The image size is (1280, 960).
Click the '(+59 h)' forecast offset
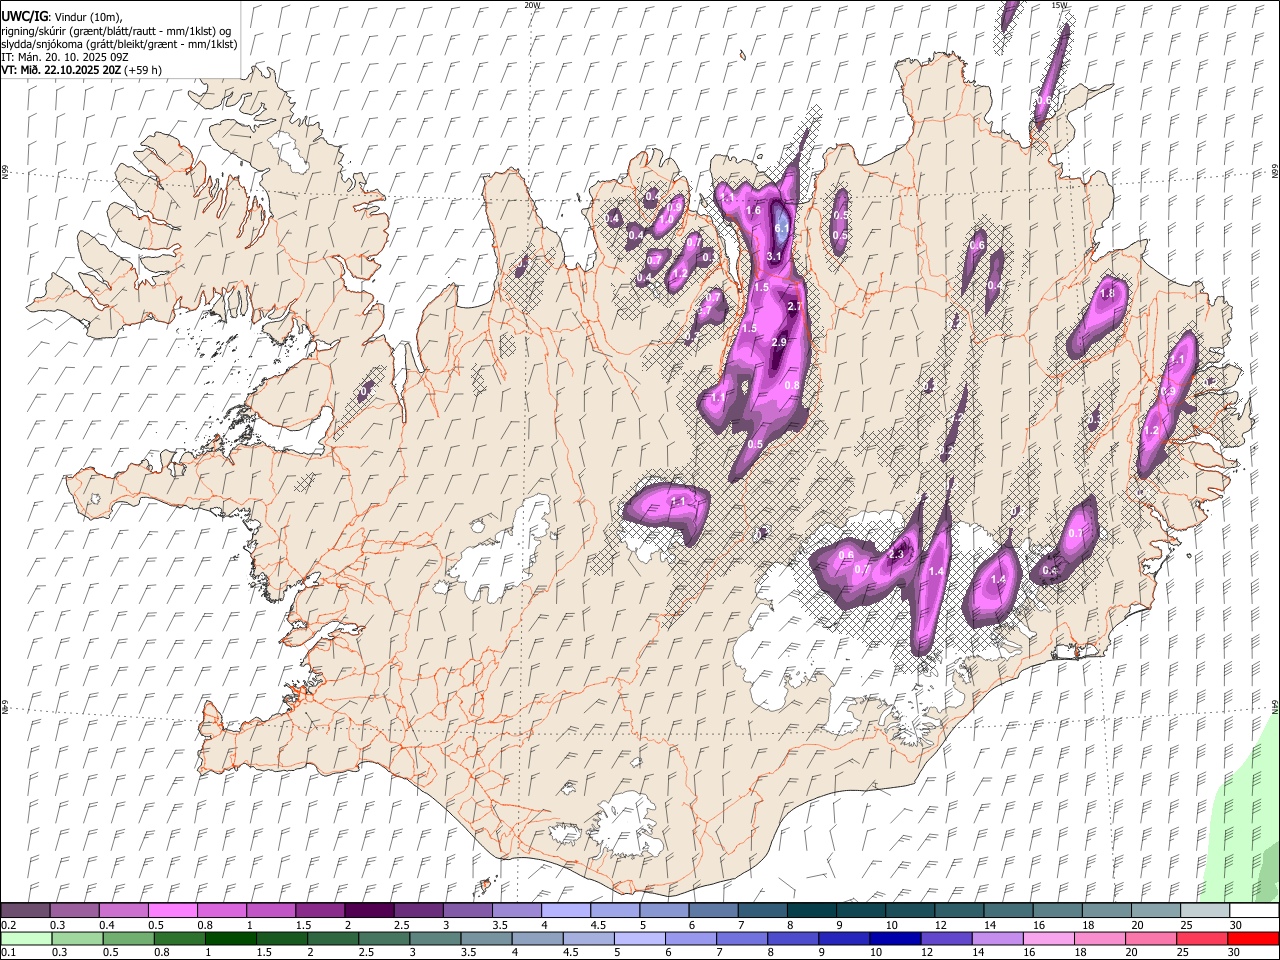click(x=143, y=71)
